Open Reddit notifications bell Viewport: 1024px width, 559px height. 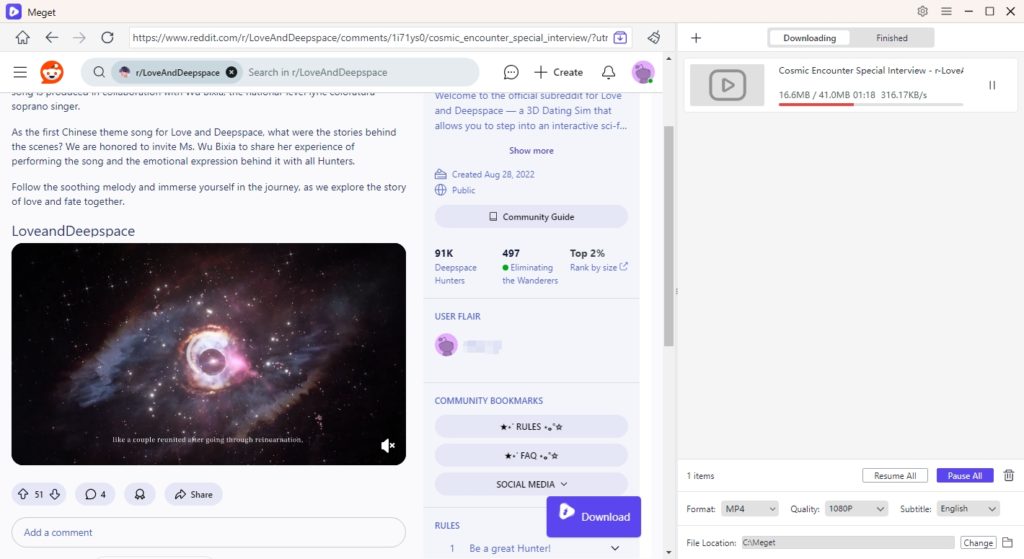(608, 72)
